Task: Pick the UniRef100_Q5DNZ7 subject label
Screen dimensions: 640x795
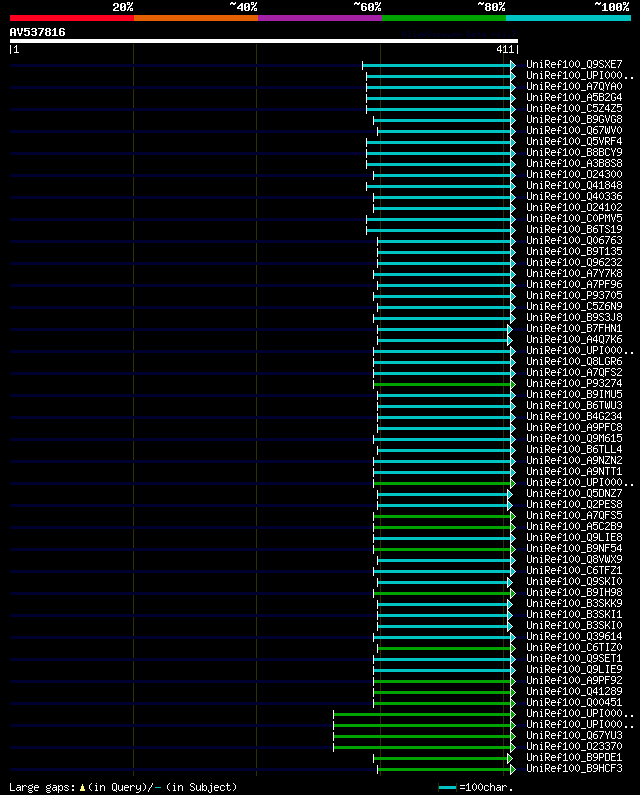Action: pyautogui.click(x=574, y=493)
